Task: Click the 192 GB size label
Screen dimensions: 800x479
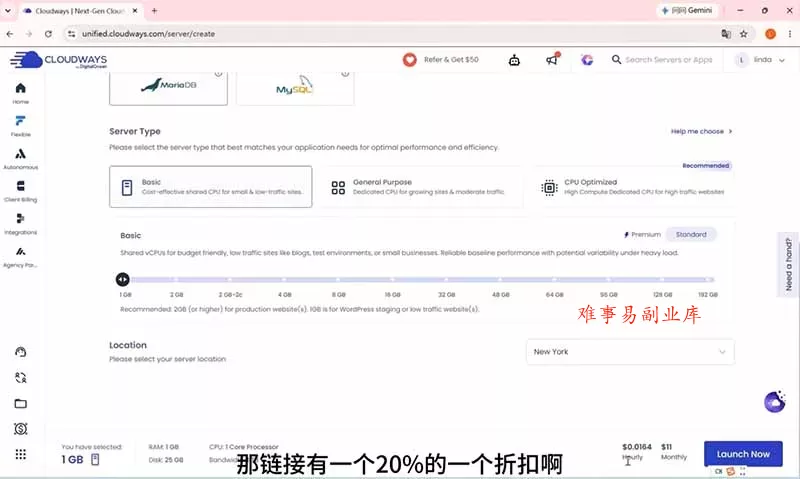Action: click(708, 295)
